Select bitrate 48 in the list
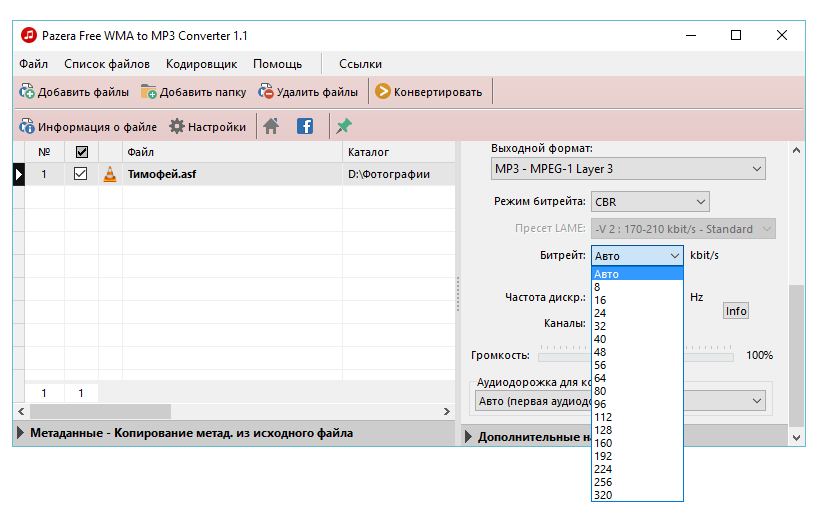Viewport: 840px width, 525px height. tap(638, 352)
